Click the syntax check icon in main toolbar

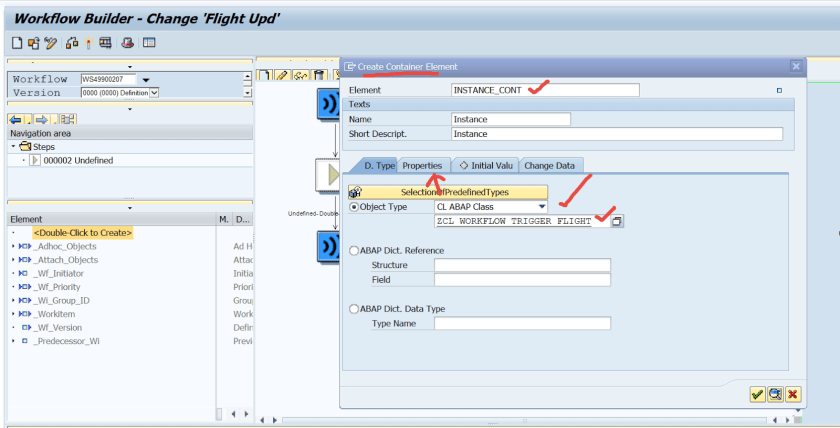click(72, 43)
